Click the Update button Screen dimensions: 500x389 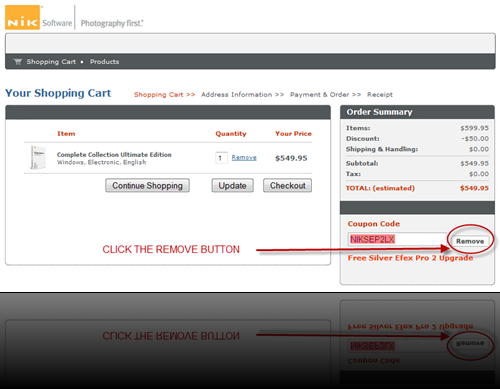(232, 186)
